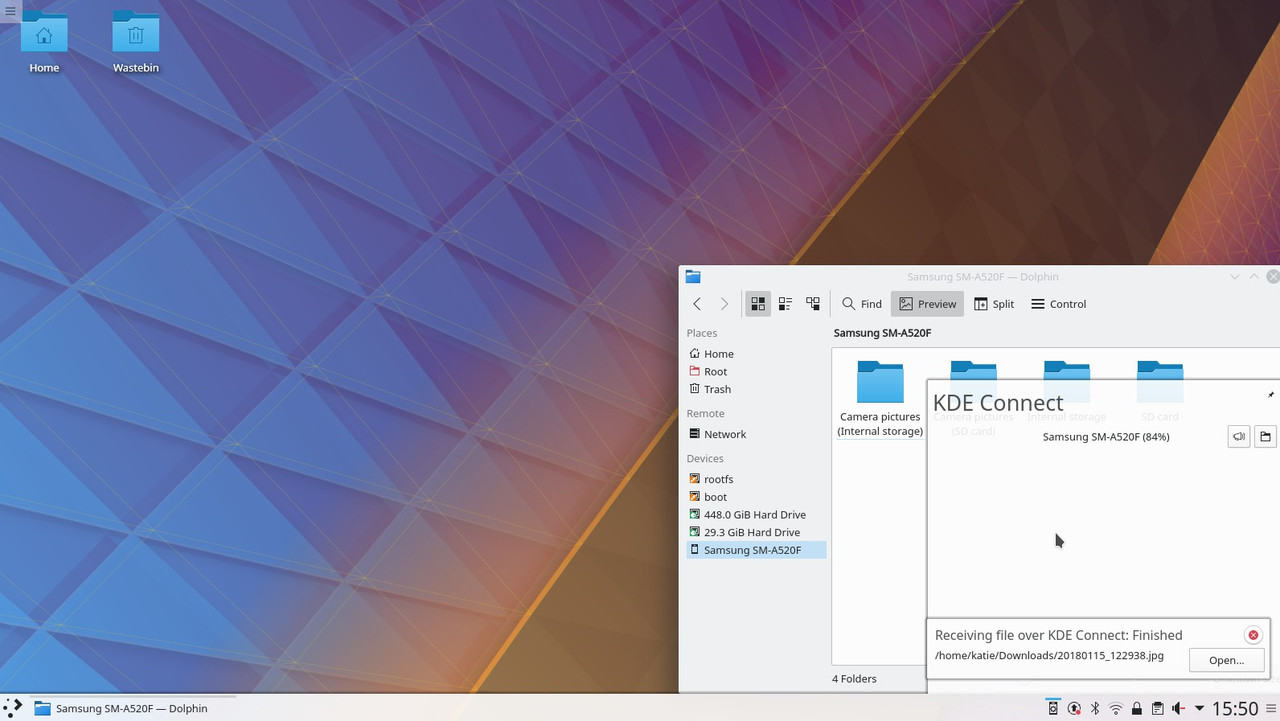Browse the Samsung device files in KDE Connect

coord(1265,437)
